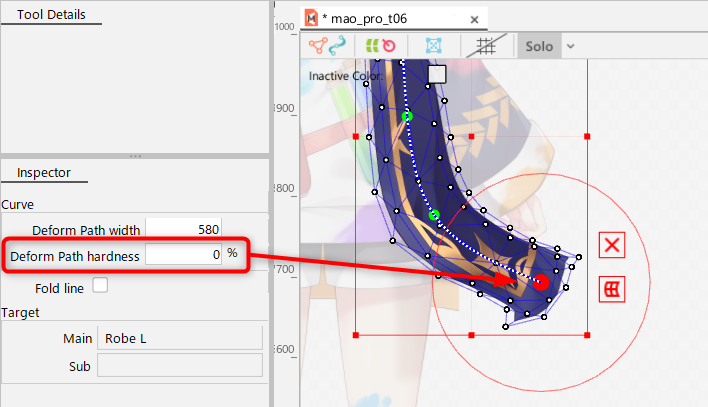Click the Main target field Robe L
The height and width of the screenshot is (407, 708).
tap(179, 339)
